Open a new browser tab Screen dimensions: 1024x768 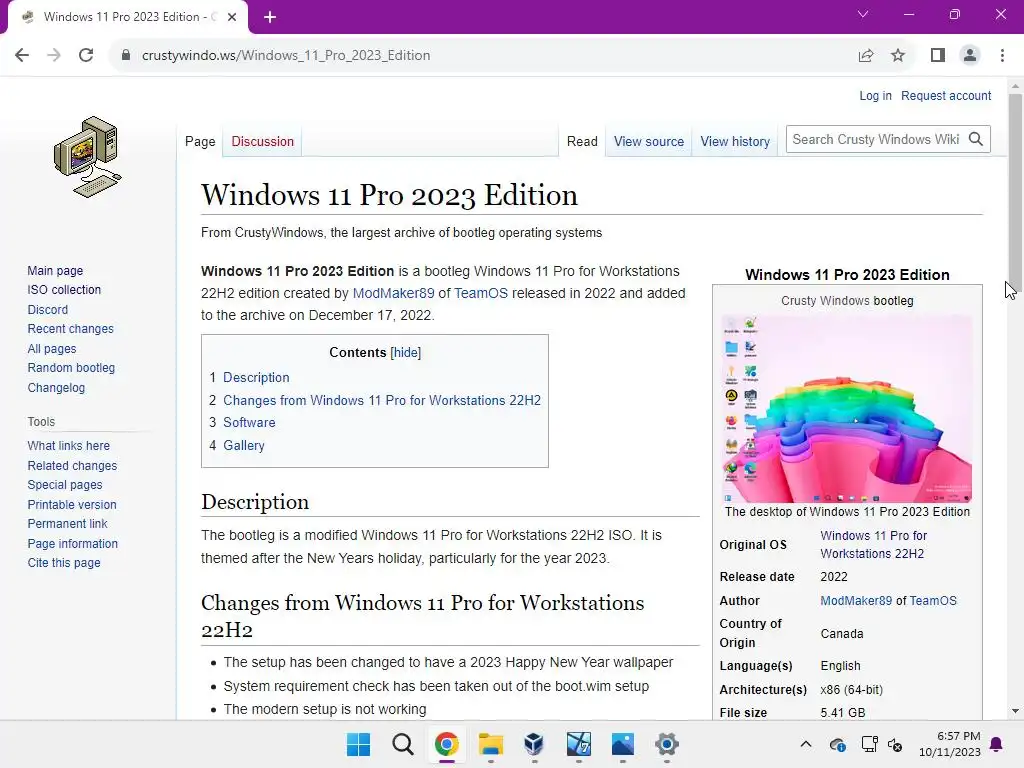270,17
